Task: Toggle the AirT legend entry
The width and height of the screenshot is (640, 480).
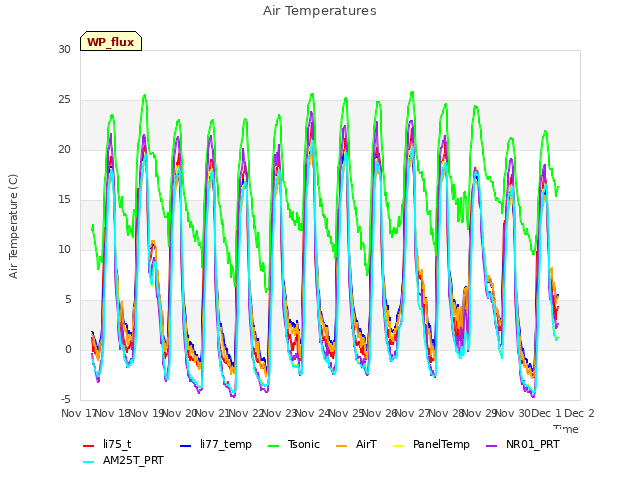Action: (356, 444)
